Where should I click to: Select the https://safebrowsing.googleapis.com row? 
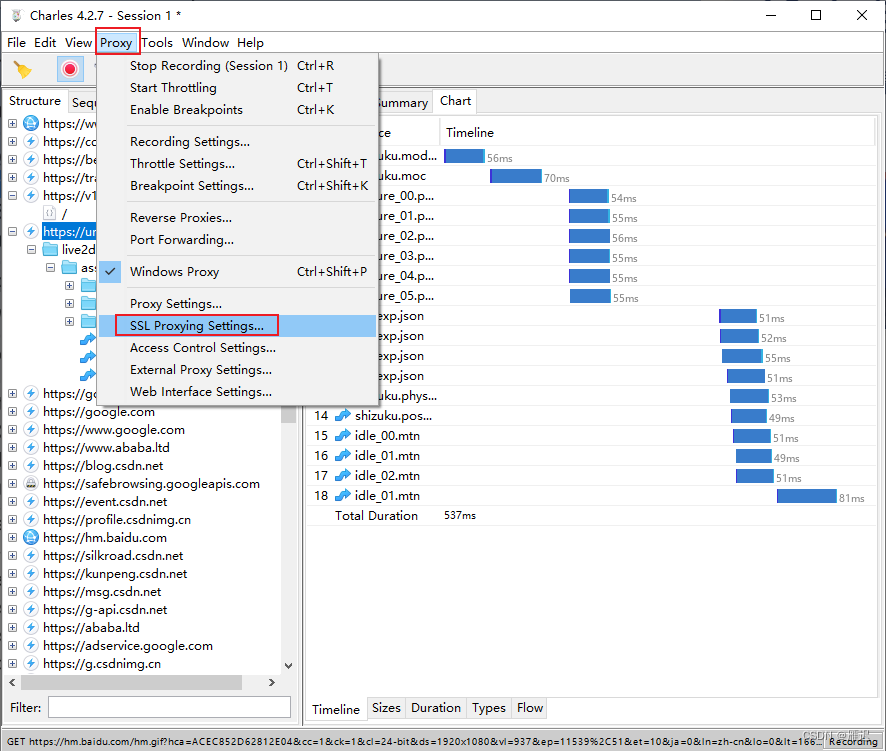click(151, 484)
